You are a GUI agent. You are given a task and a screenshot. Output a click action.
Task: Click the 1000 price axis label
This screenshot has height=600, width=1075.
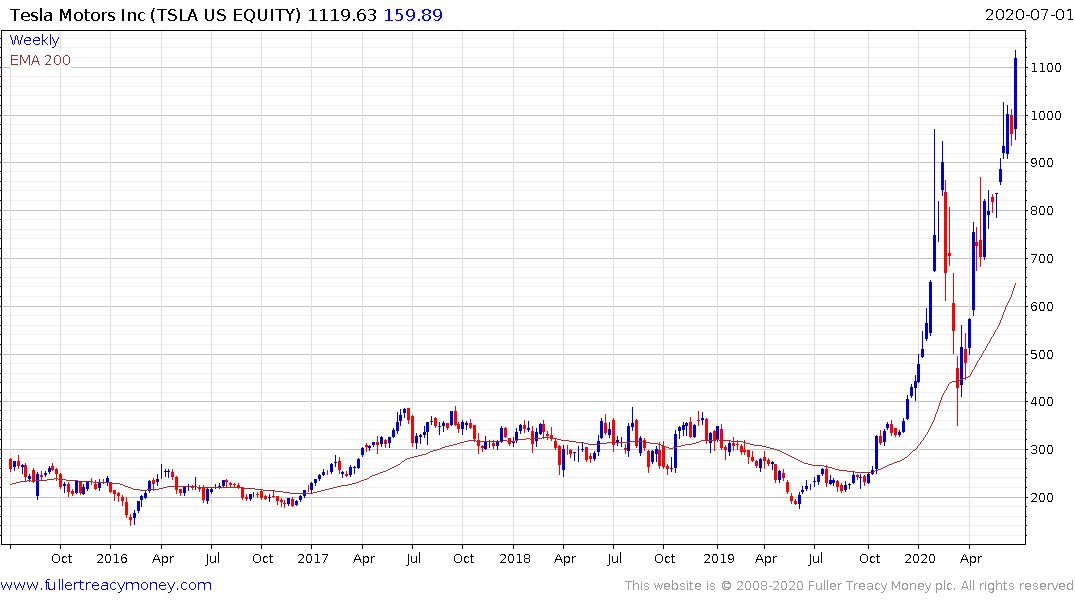[x=1046, y=116]
